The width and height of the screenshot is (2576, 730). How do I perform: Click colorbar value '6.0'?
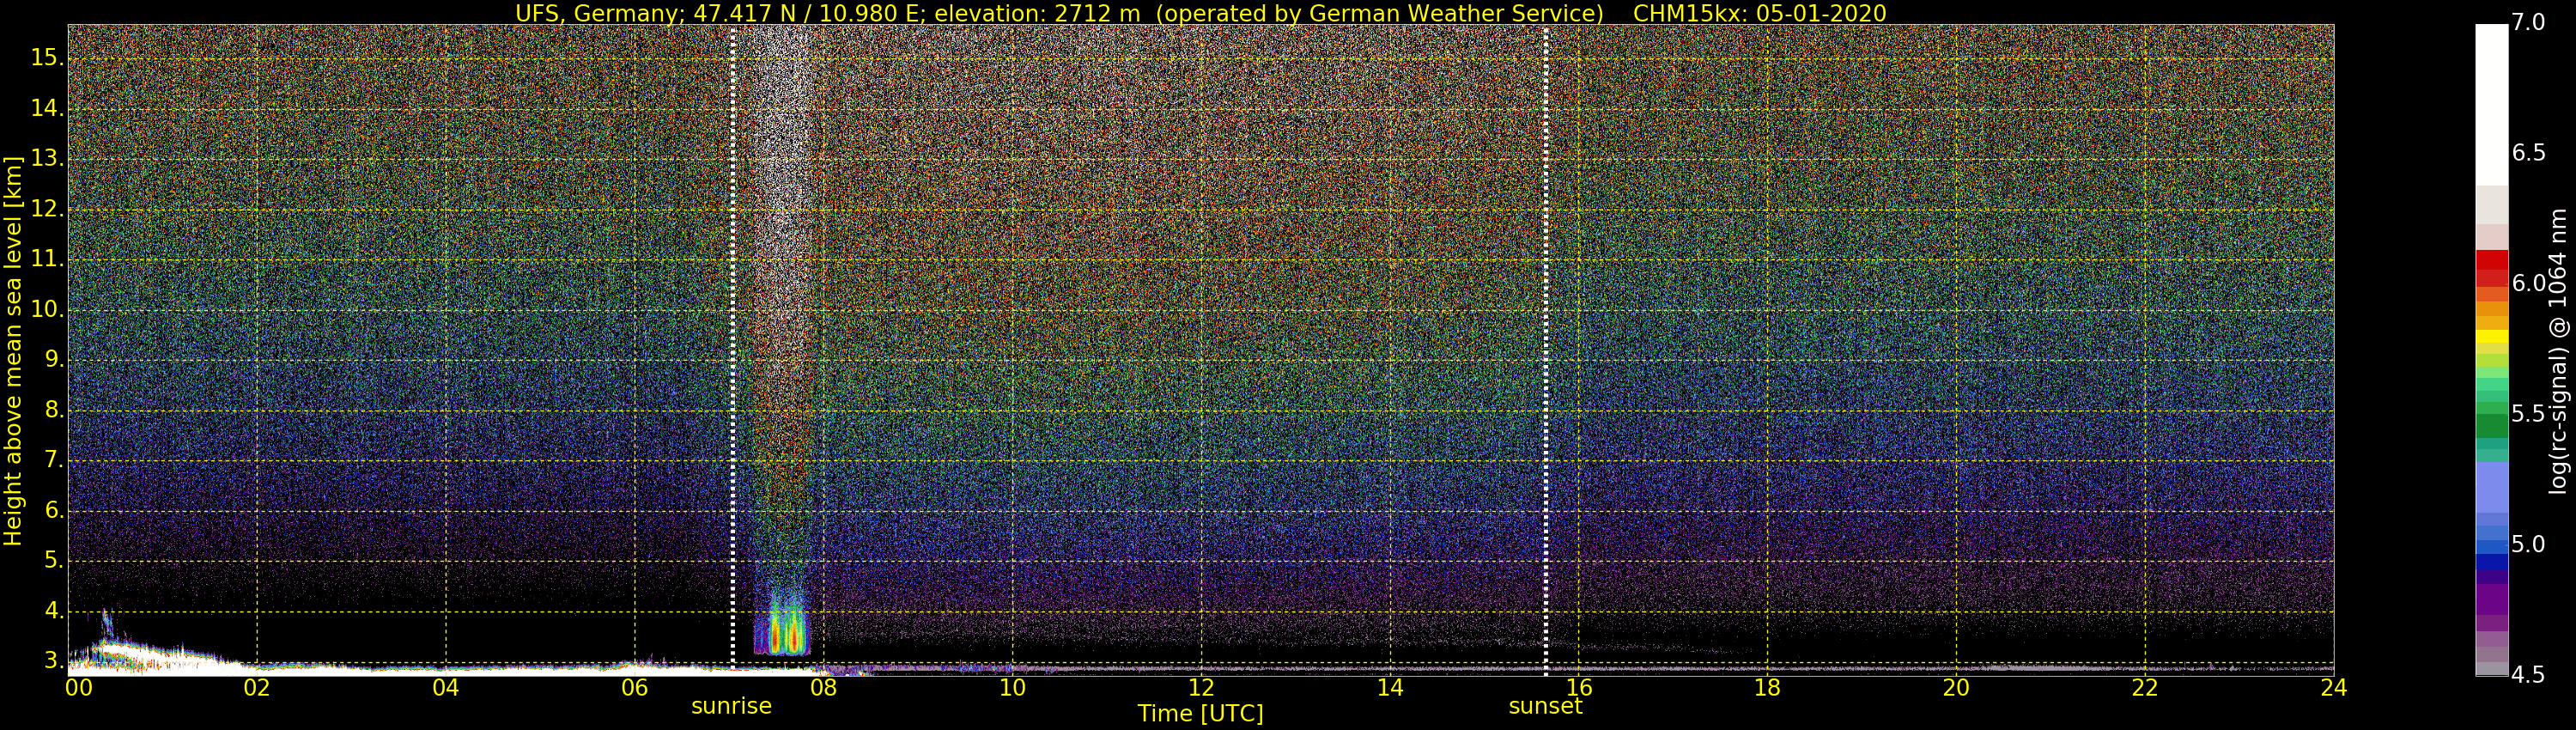(2529, 283)
